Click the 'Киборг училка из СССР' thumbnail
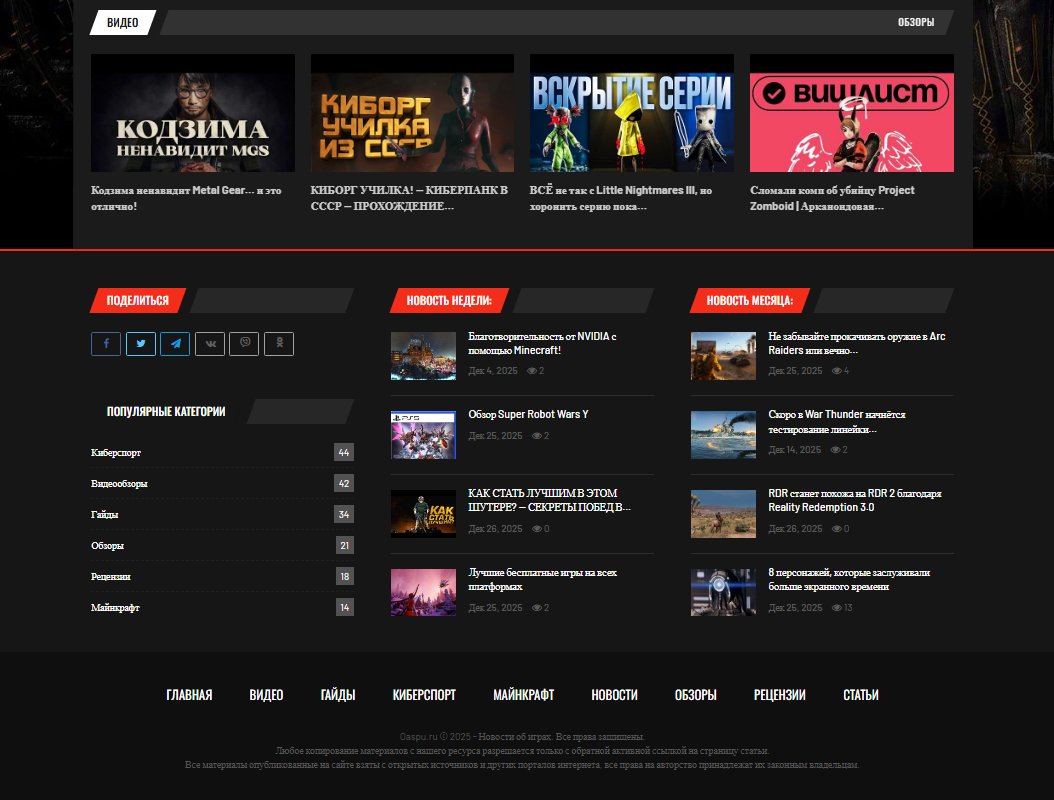Screen dimensions: 1054x800 (x=412, y=113)
